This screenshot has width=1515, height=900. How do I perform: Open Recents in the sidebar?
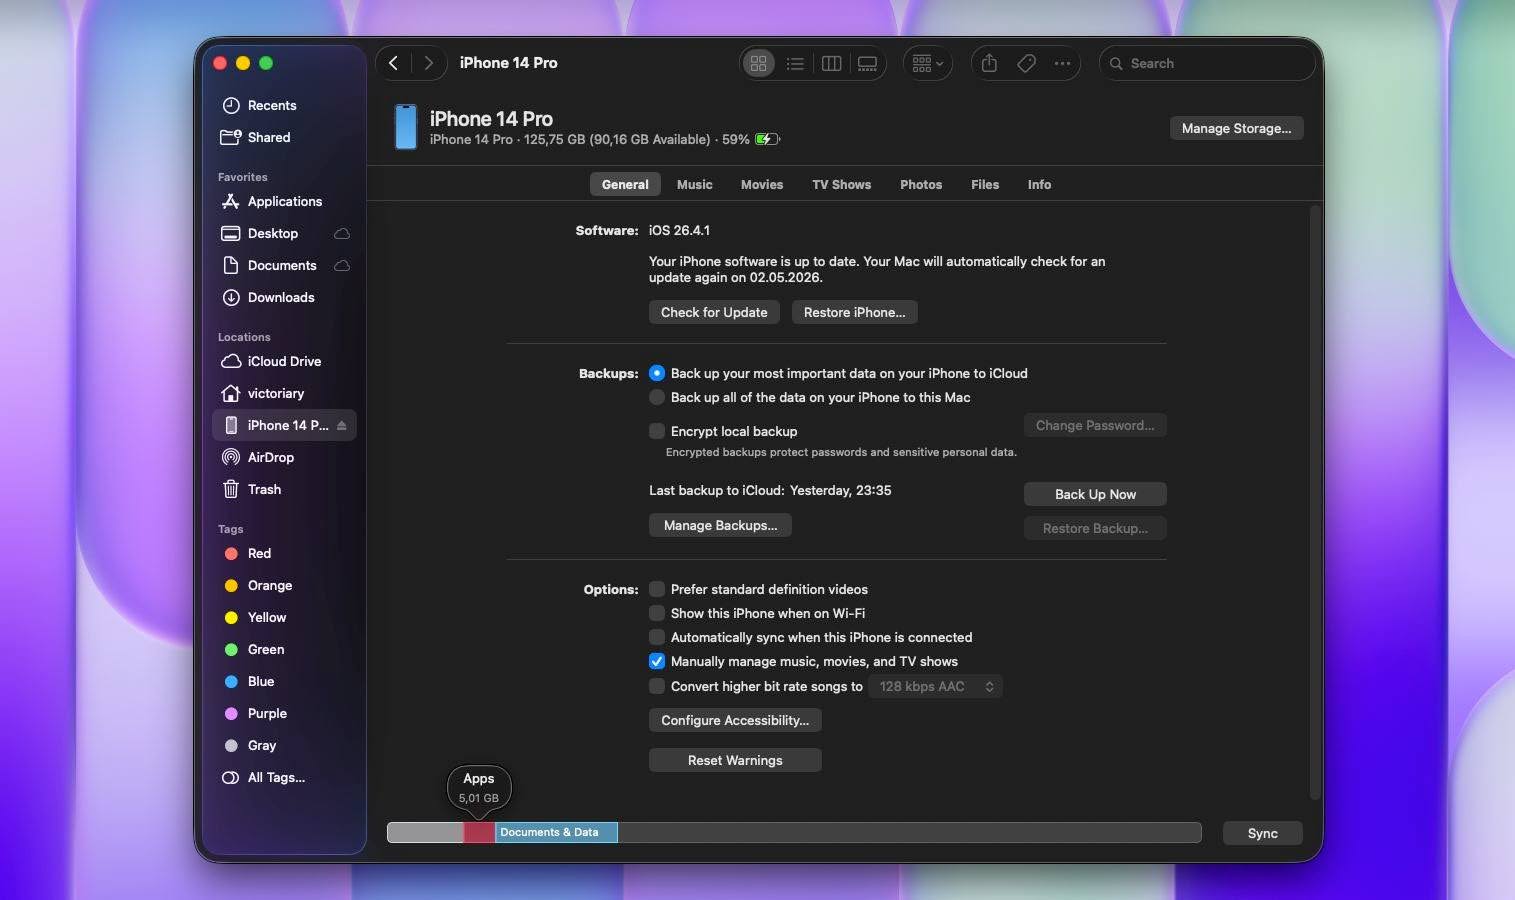tap(284, 105)
